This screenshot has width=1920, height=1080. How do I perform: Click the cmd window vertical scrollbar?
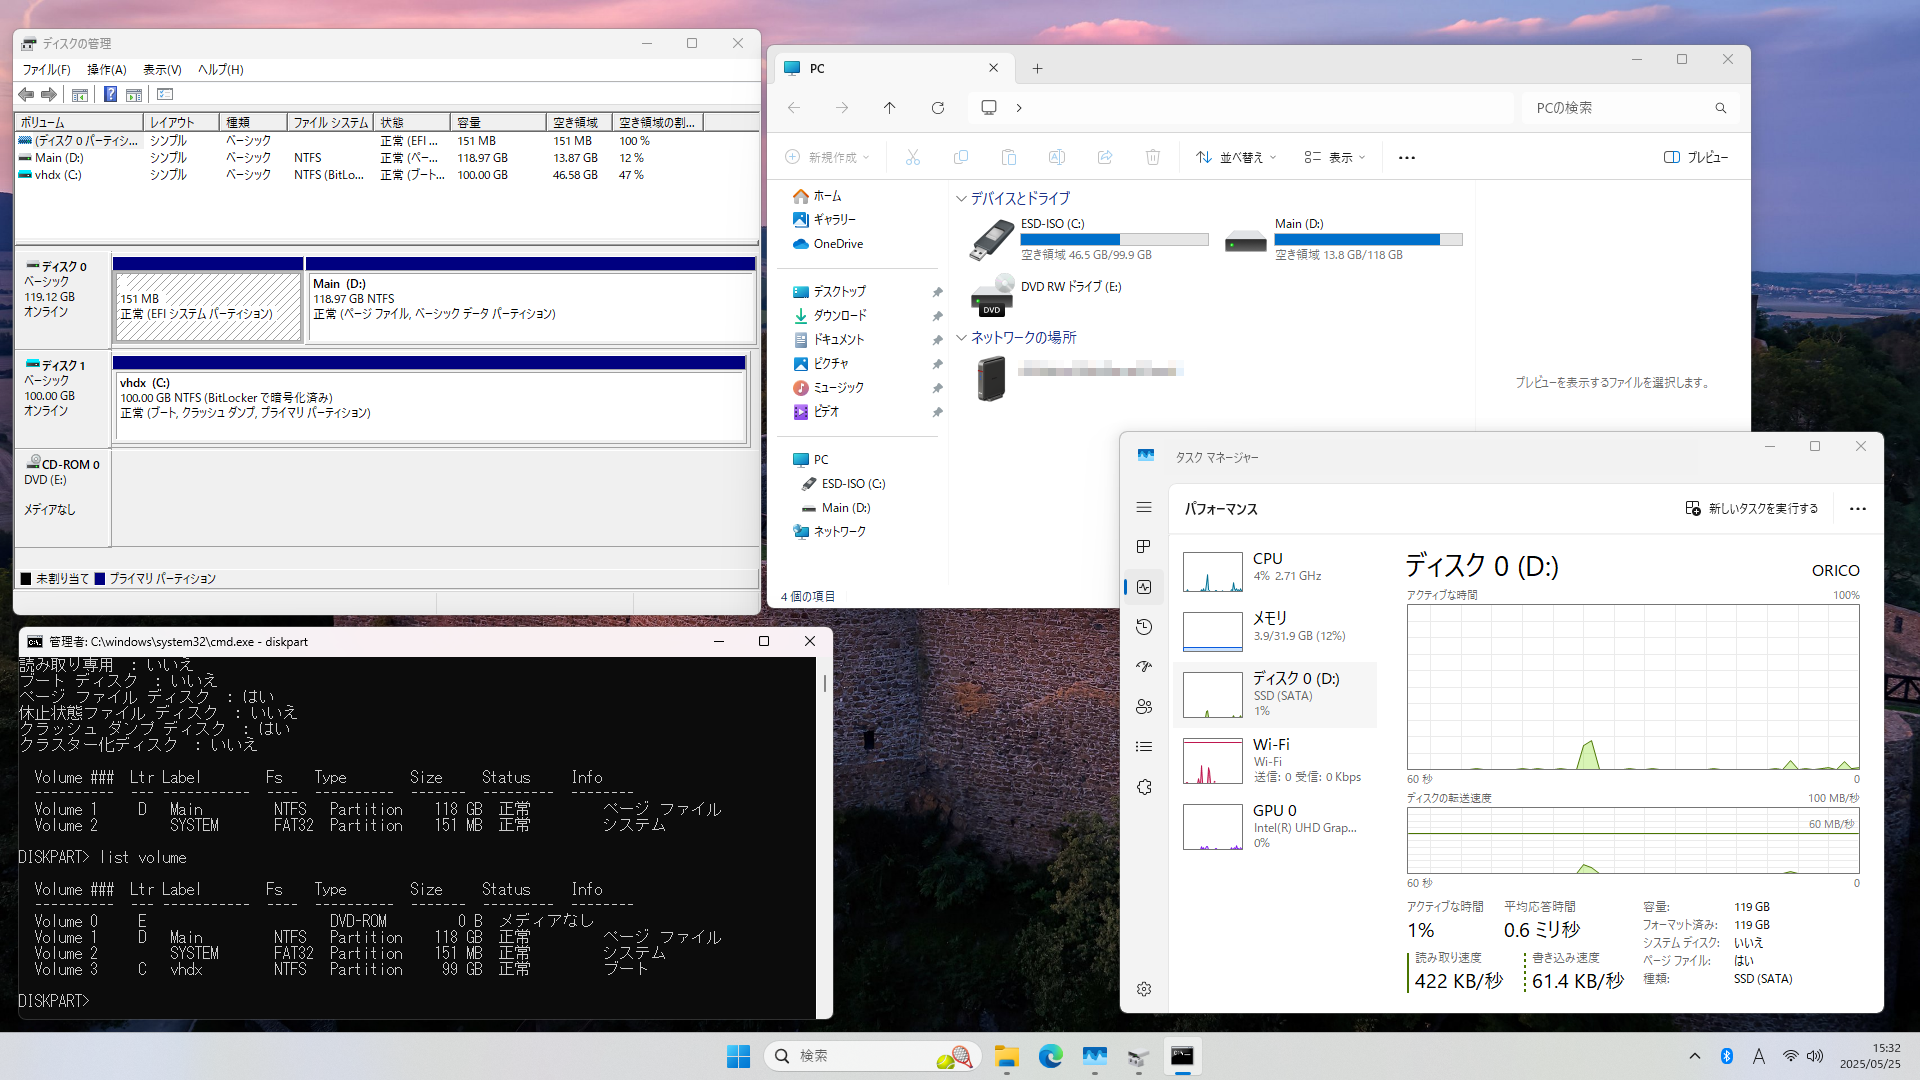tap(824, 684)
